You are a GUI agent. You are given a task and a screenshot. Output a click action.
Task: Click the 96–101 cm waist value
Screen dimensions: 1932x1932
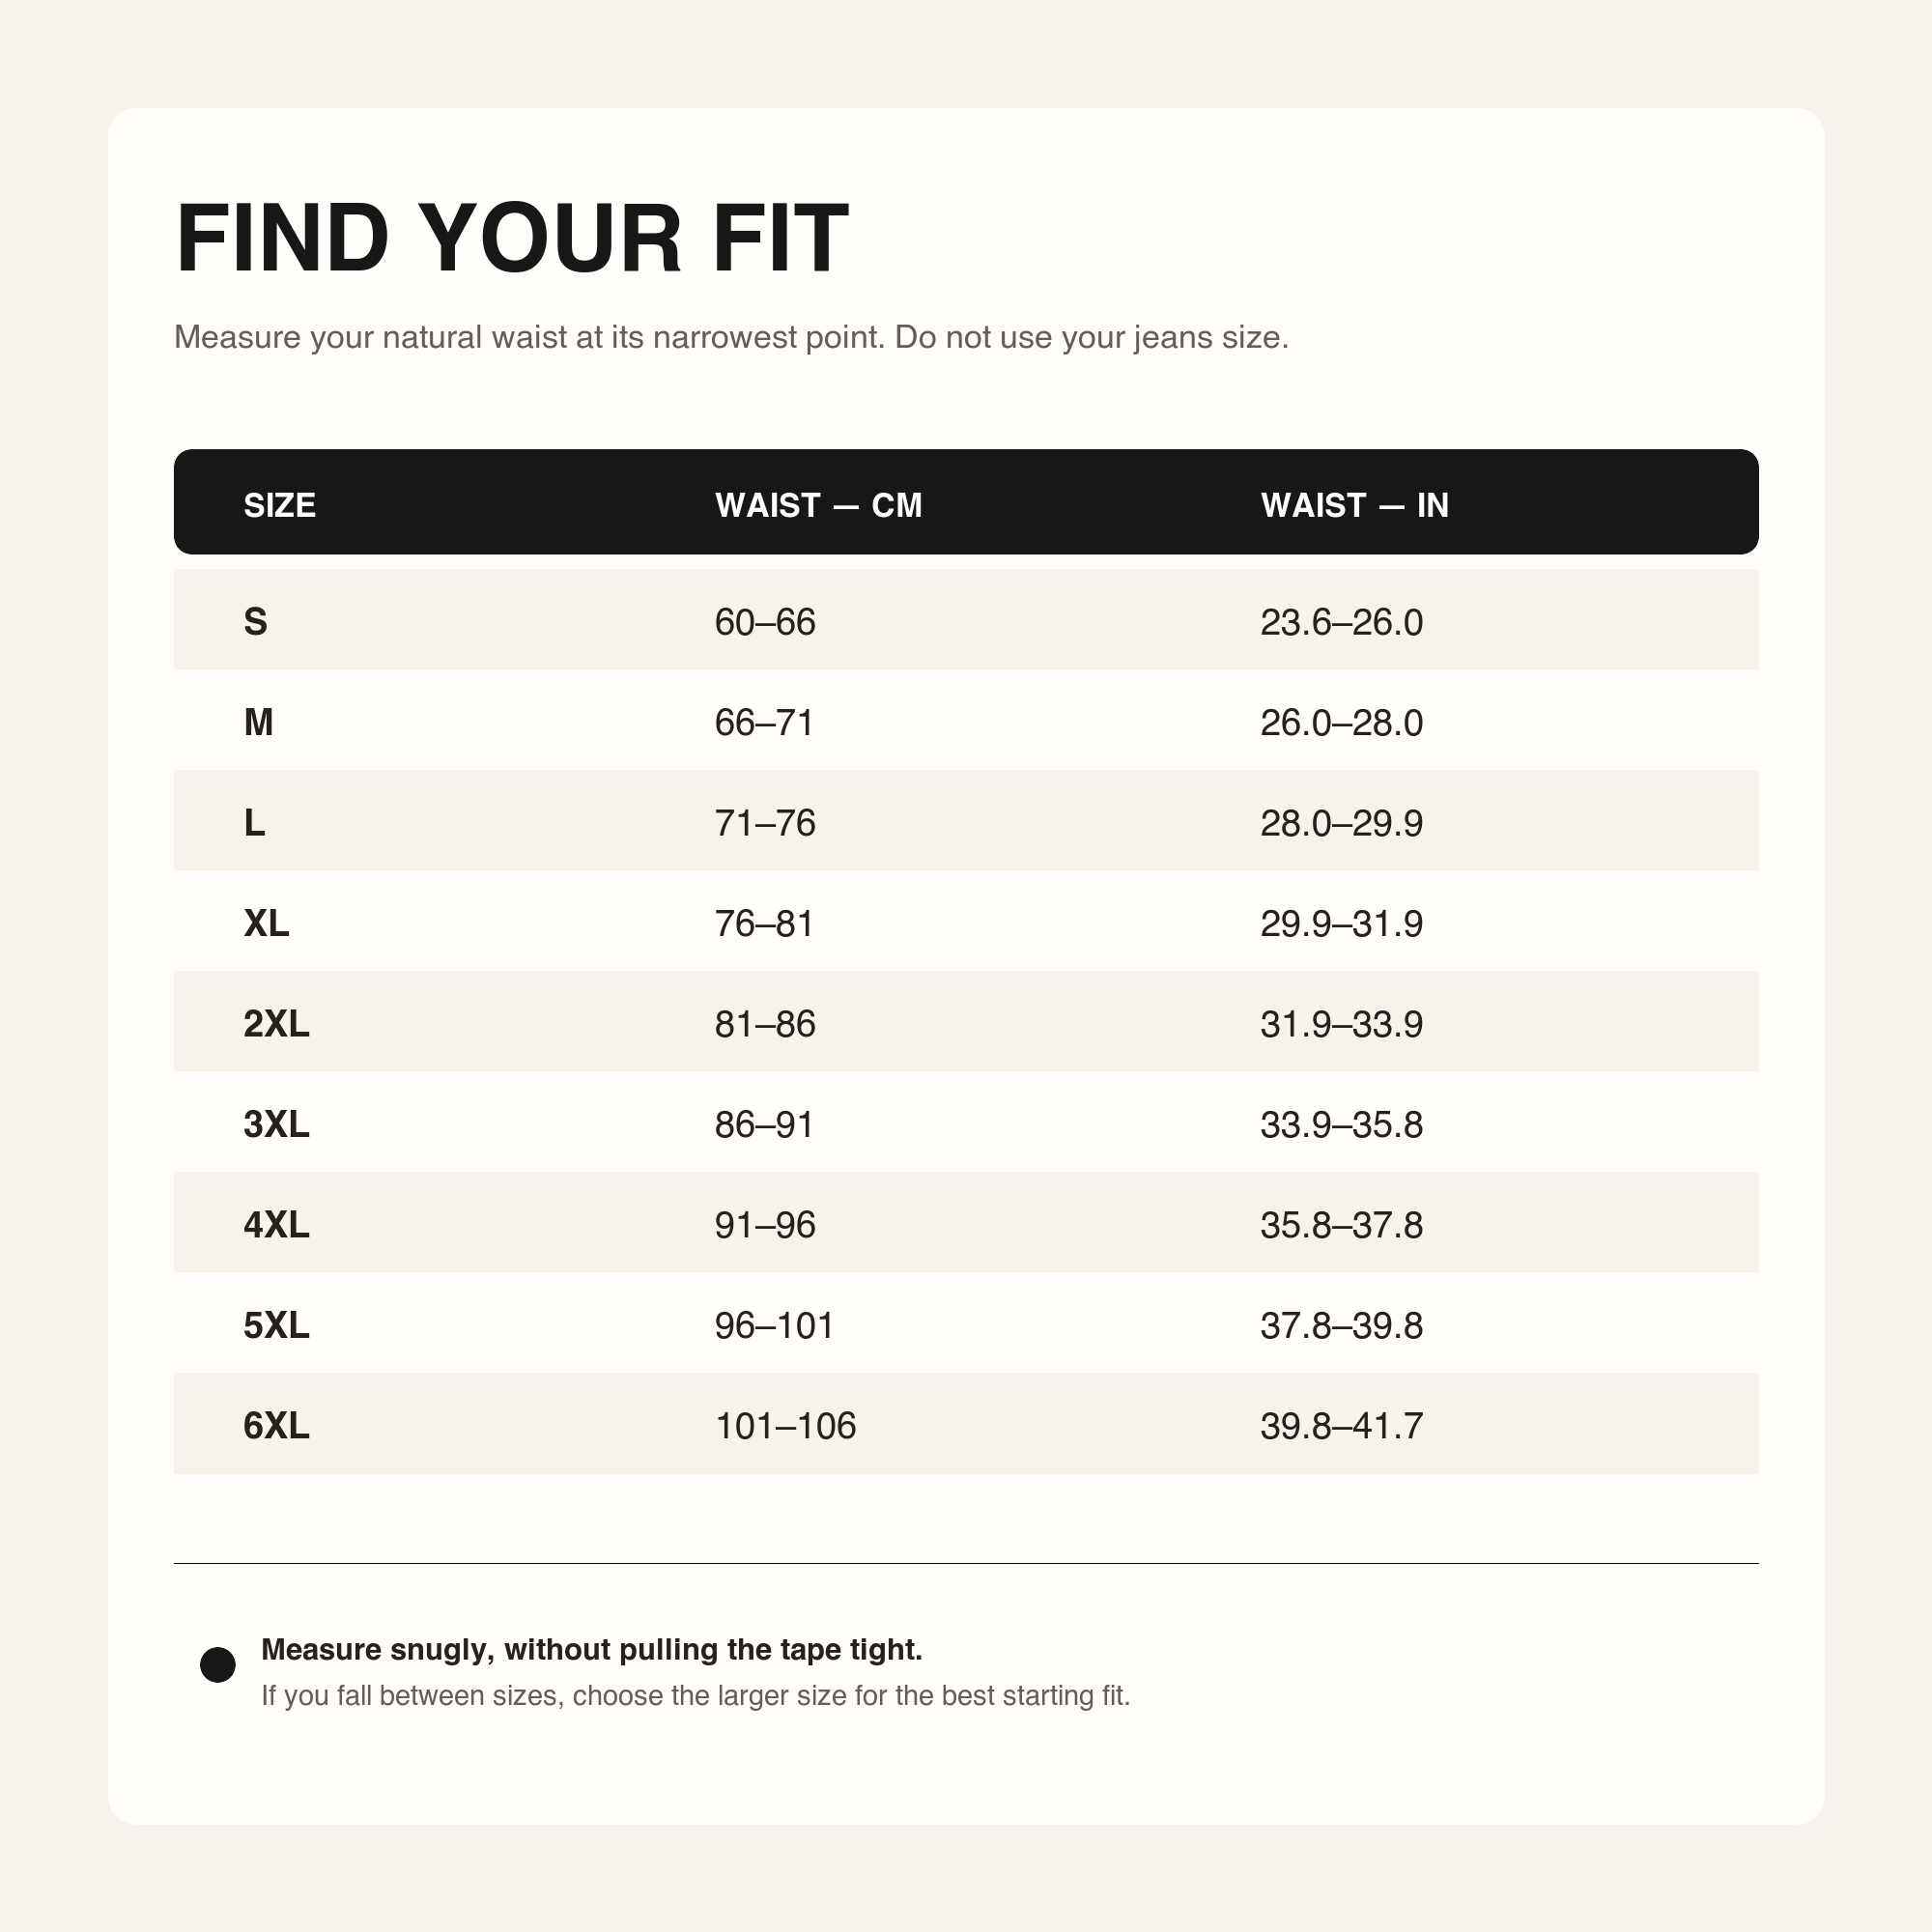(x=774, y=1325)
